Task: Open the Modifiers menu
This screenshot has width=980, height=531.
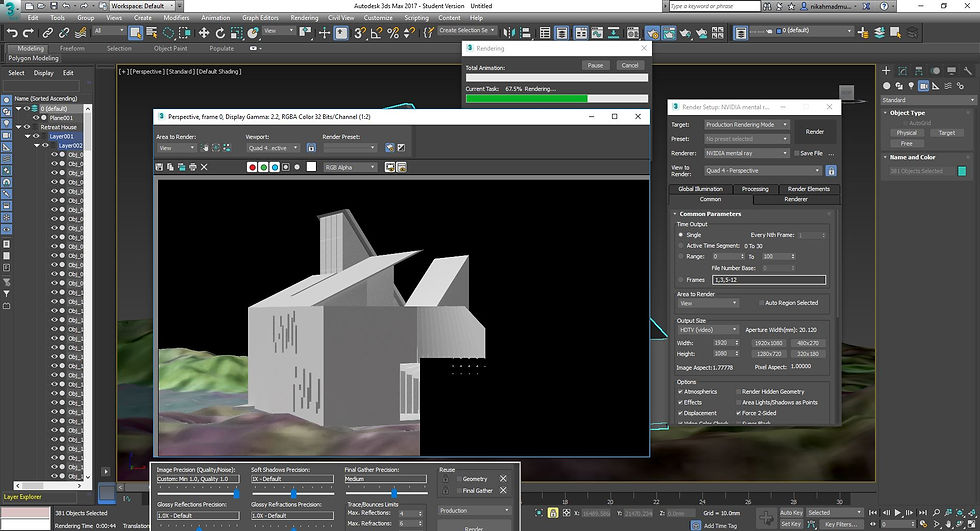Action: point(176,17)
